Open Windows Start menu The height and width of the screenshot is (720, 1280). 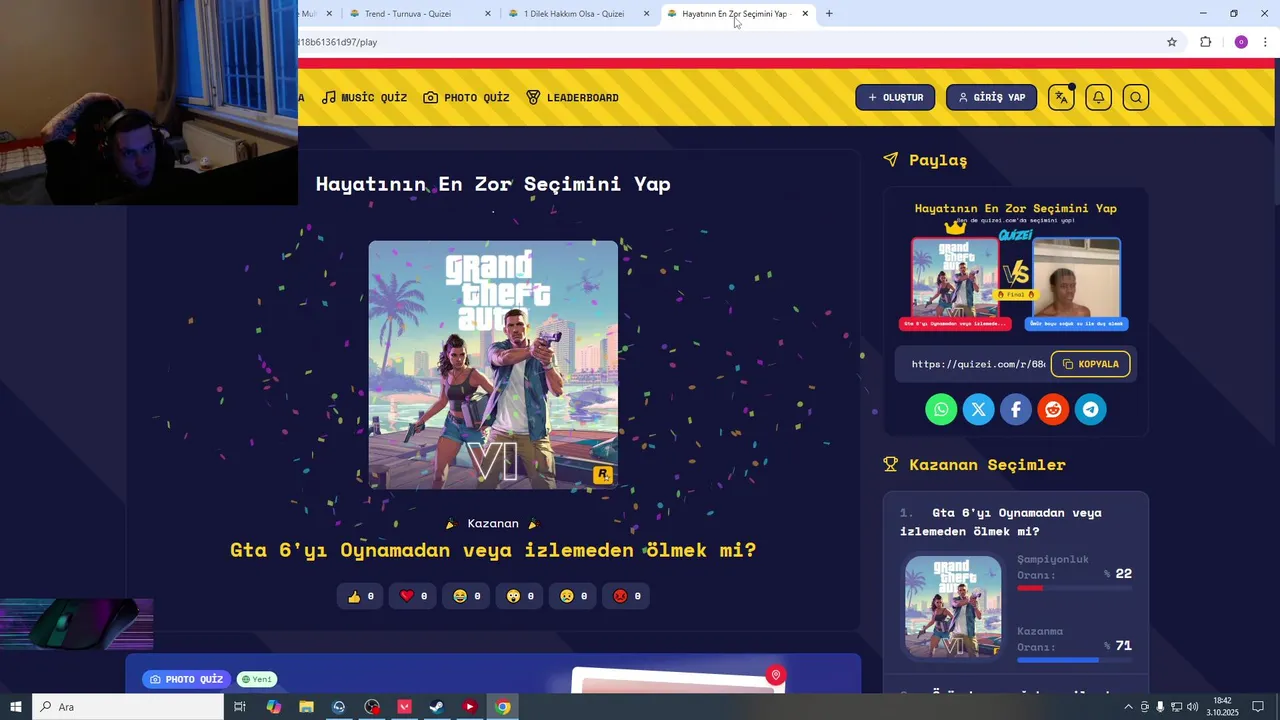[x=16, y=707]
